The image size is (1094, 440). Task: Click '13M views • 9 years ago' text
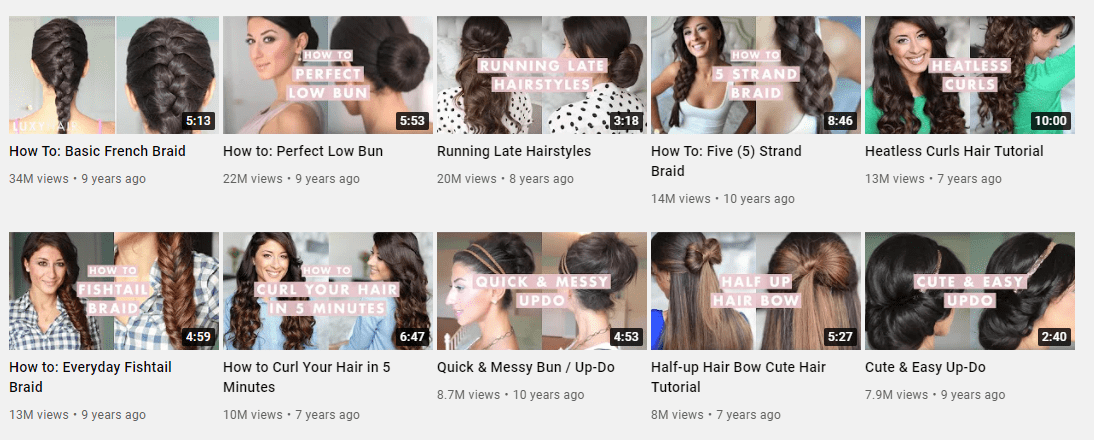pos(77,416)
